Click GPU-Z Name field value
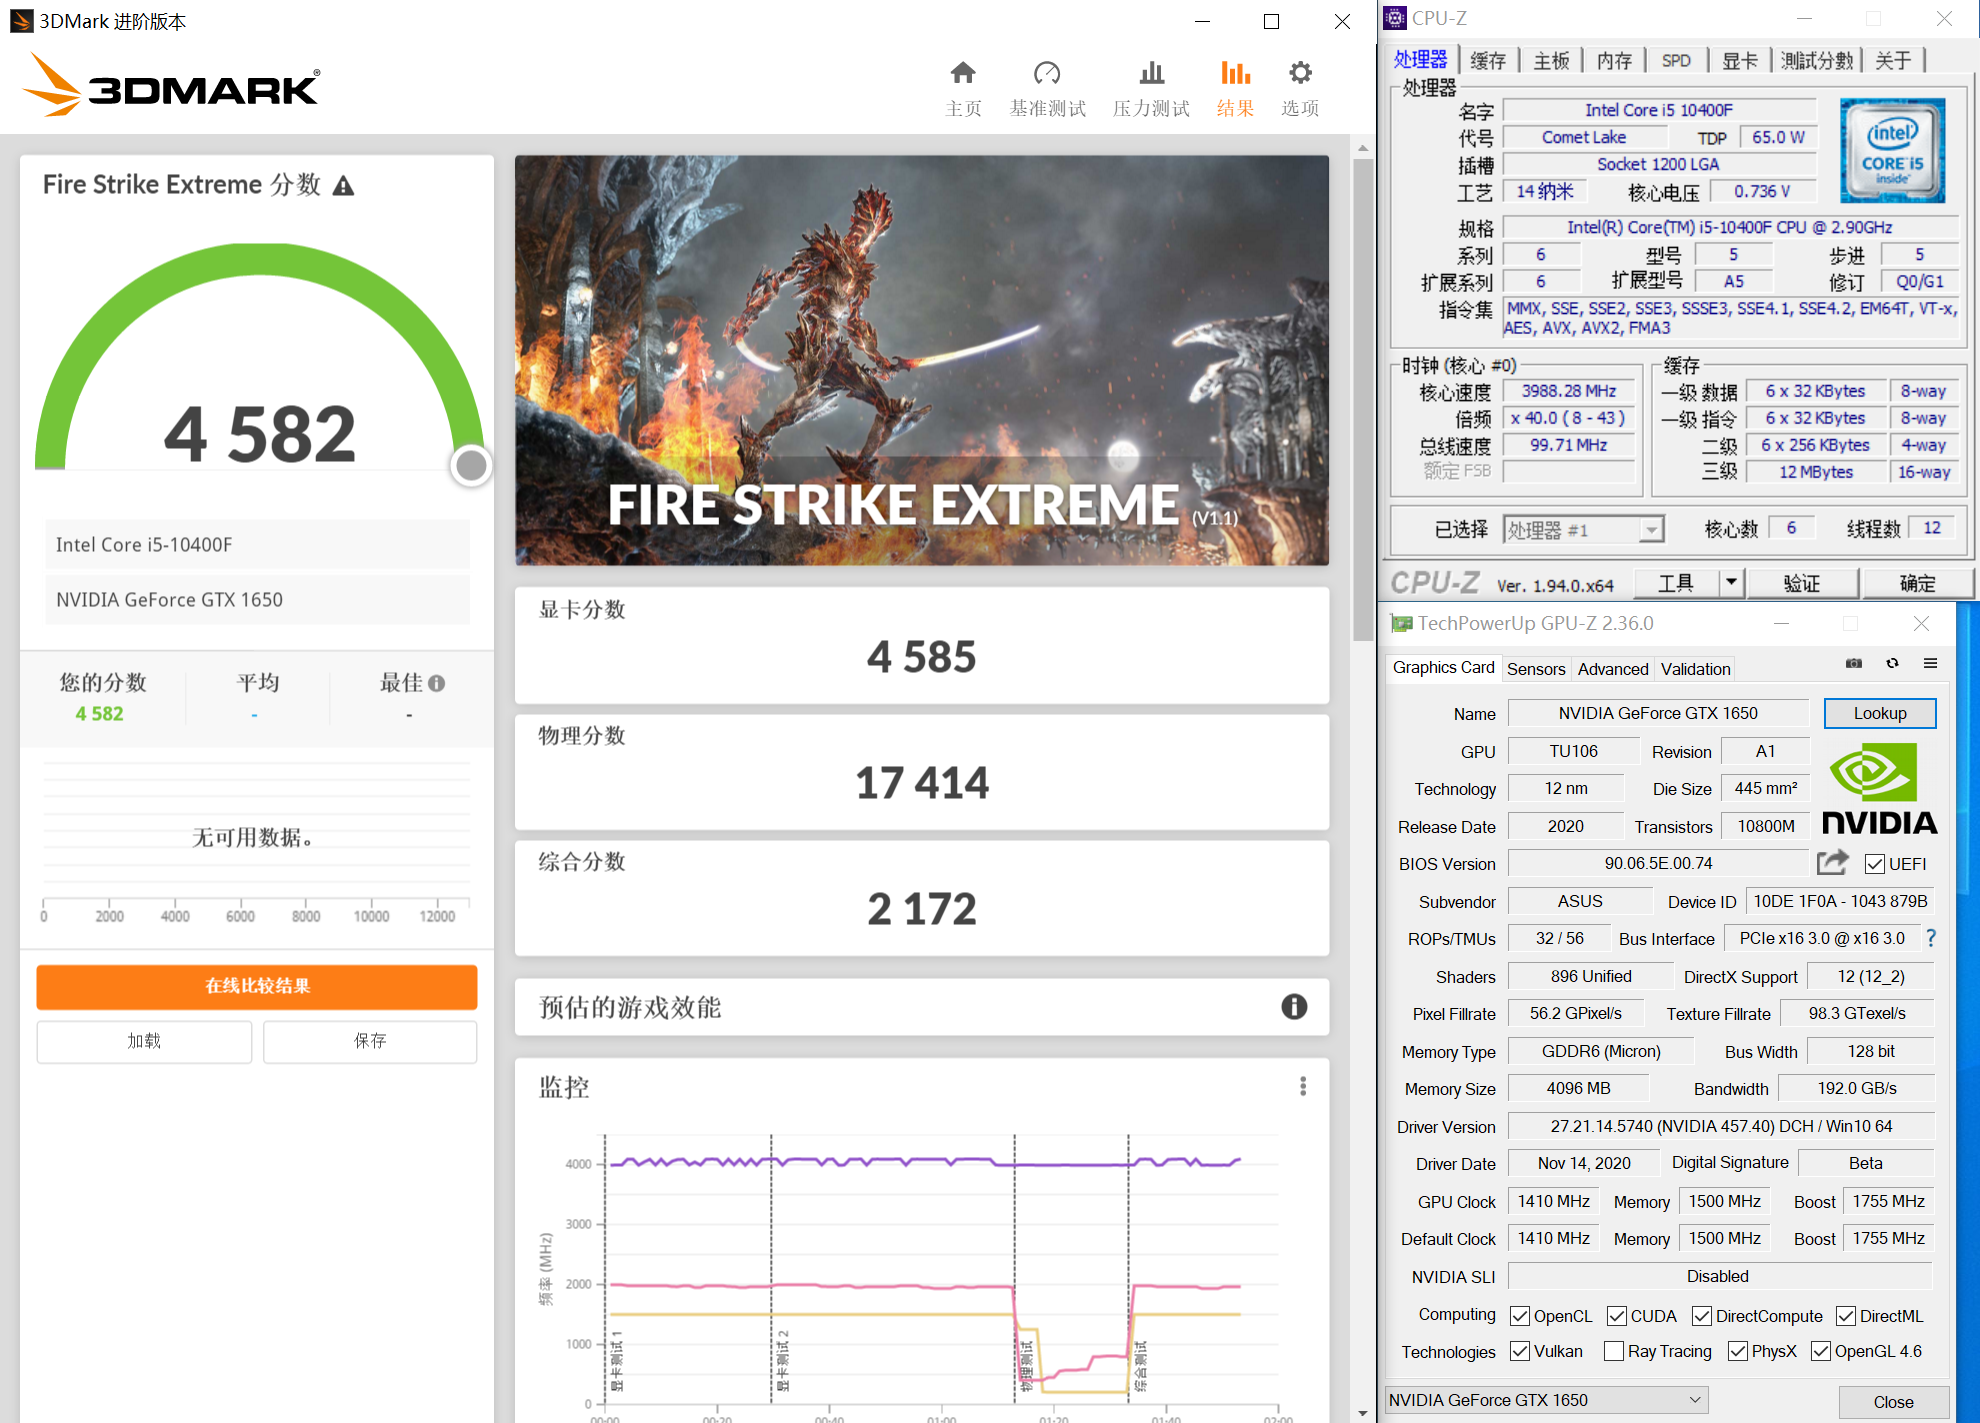This screenshot has width=1980, height=1423. tap(1658, 713)
